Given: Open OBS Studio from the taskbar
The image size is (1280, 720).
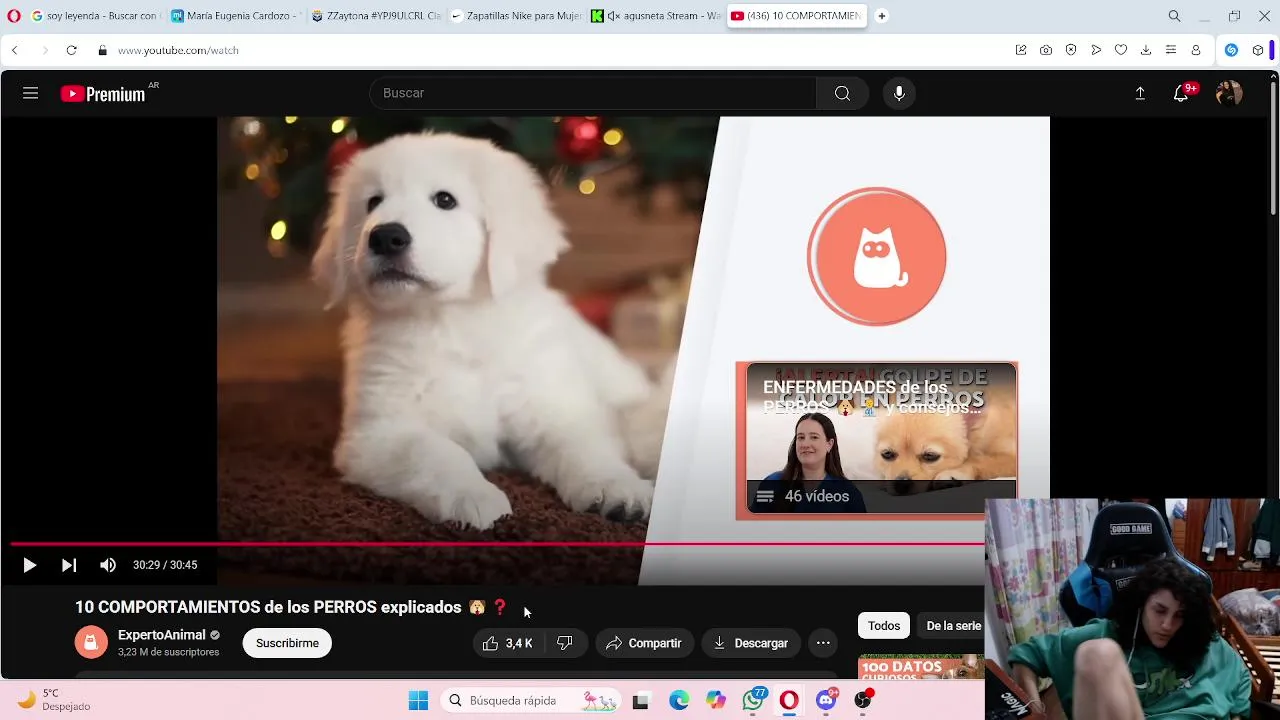Looking at the screenshot, I should [x=862, y=701].
